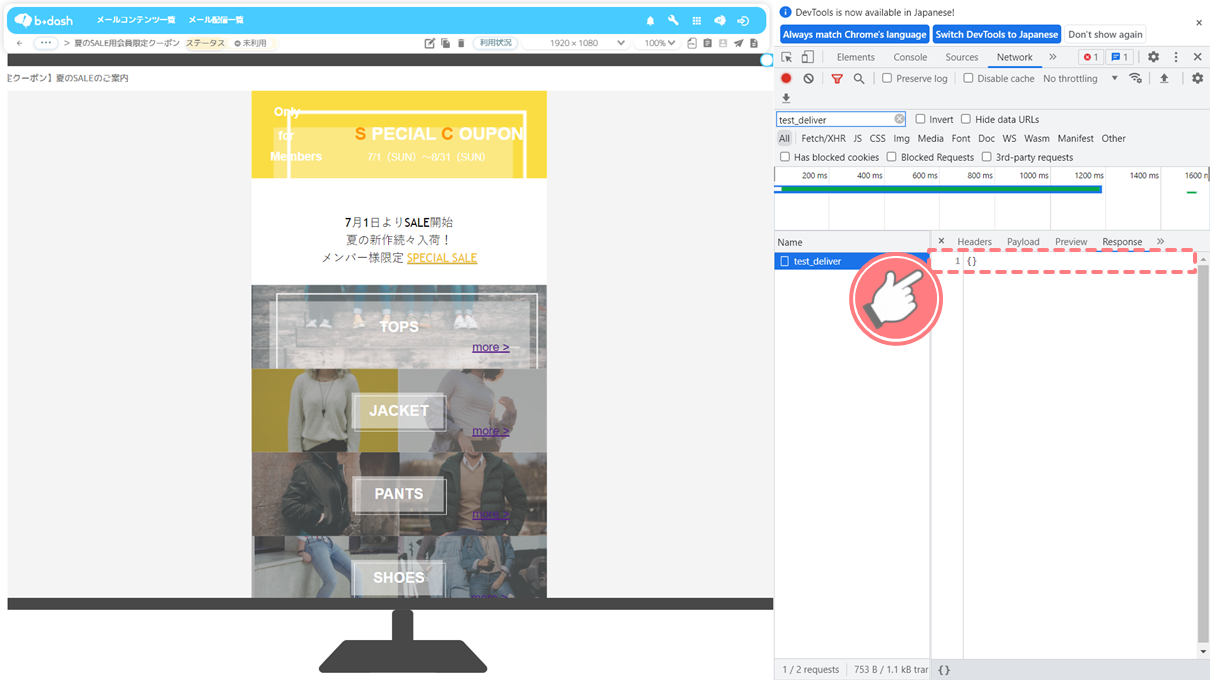Click the edit pencil icon in mail toolbar

coord(430,43)
